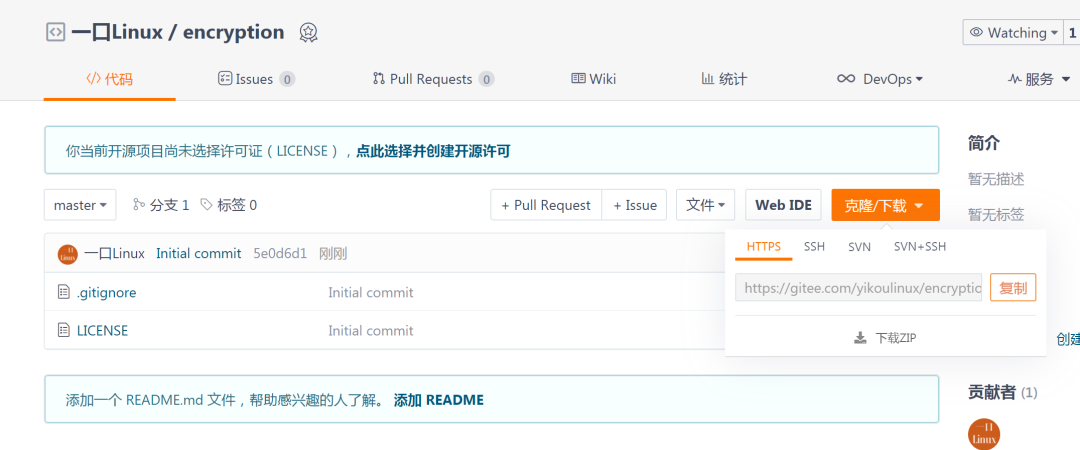This screenshot has width=1080, height=450.
Task: Click the repository code icon beside 一口Linux
Action: [x=55, y=32]
